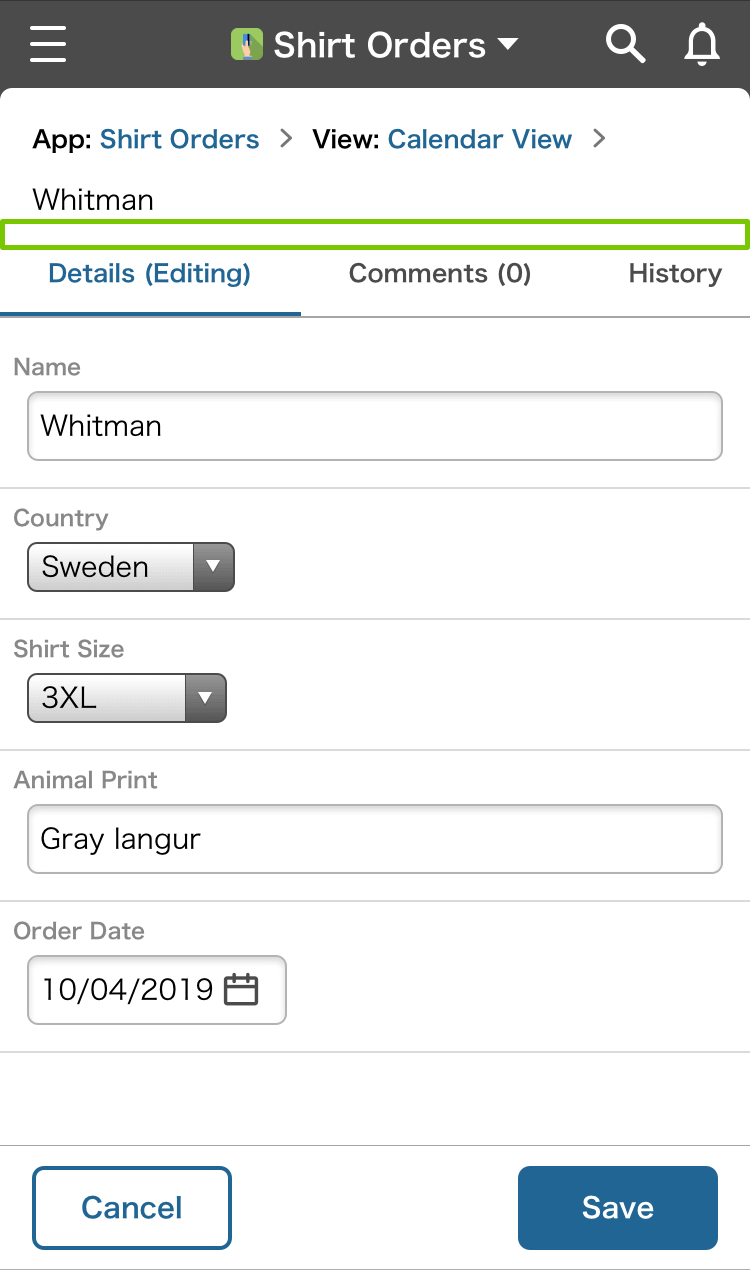
Task: Open the Country dropdown showing Sweden
Action: point(130,567)
